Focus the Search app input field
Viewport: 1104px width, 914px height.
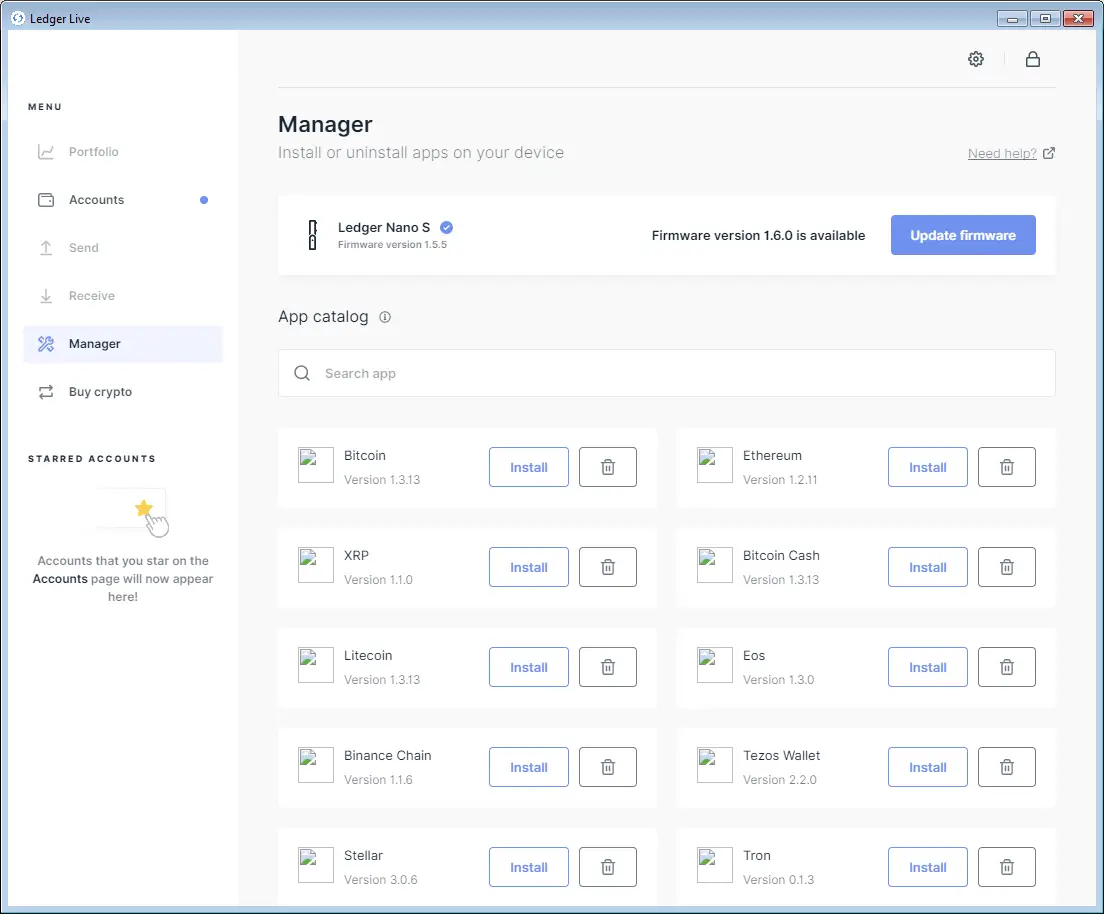[667, 373]
